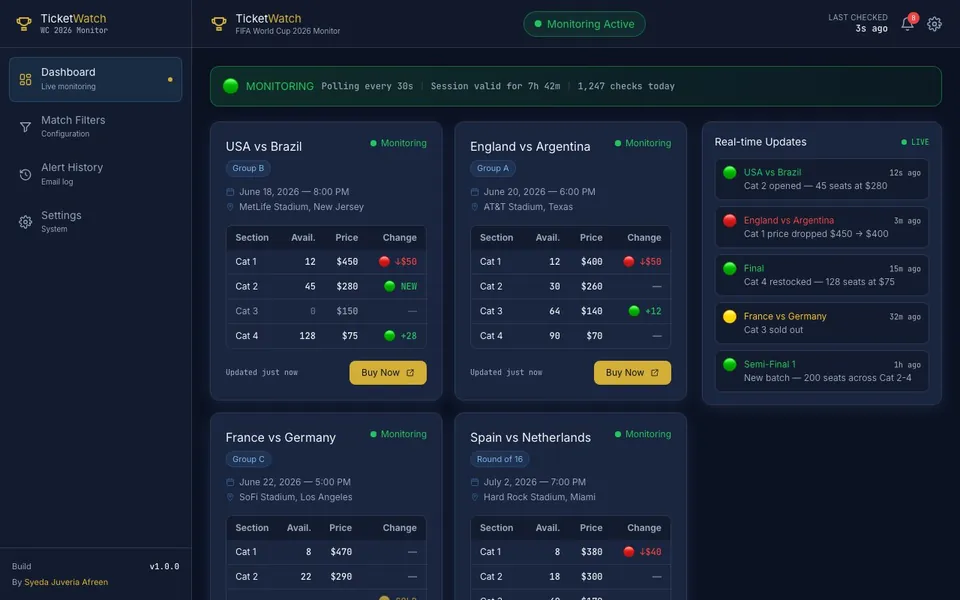This screenshot has height=600, width=960.
Task: Click the location pin beside Hard Rock Stadium
Action: pyautogui.click(x=474, y=497)
